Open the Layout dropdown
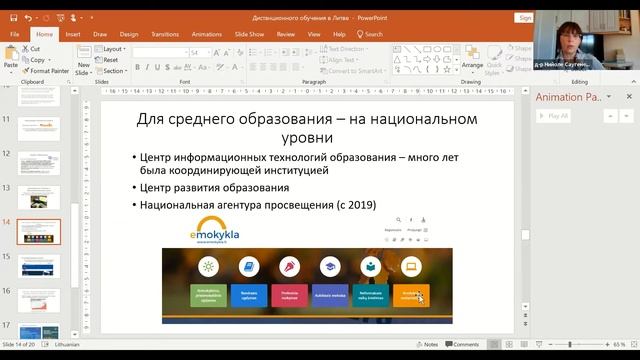Image resolution: width=640 pixels, height=360 pixels. pyautogui.click(x=110, y=49)
